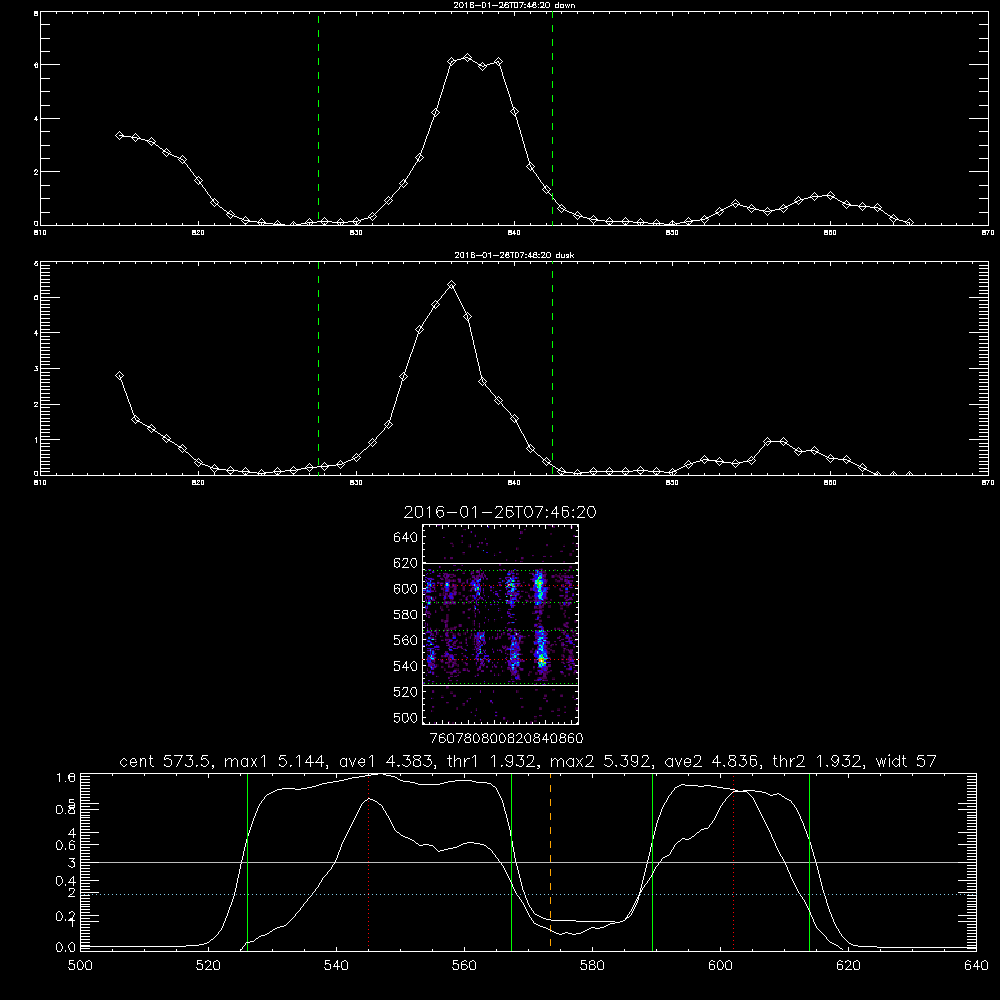This screenshot has height=1000, width=1000.
Task: Click the peak diamond marker of dusk curve
Action: pyautogui.click(x=452, y=284)
